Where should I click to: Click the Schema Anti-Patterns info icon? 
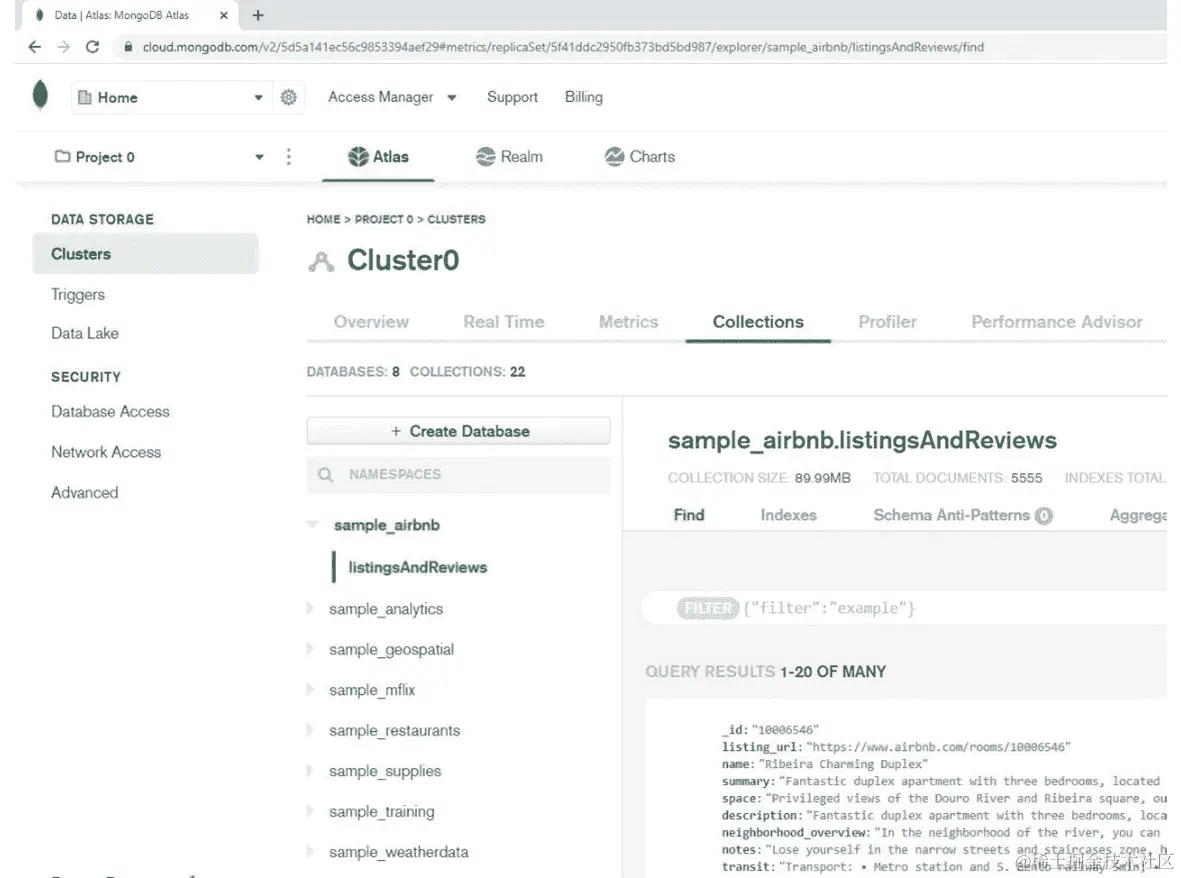pos(1043,515)
